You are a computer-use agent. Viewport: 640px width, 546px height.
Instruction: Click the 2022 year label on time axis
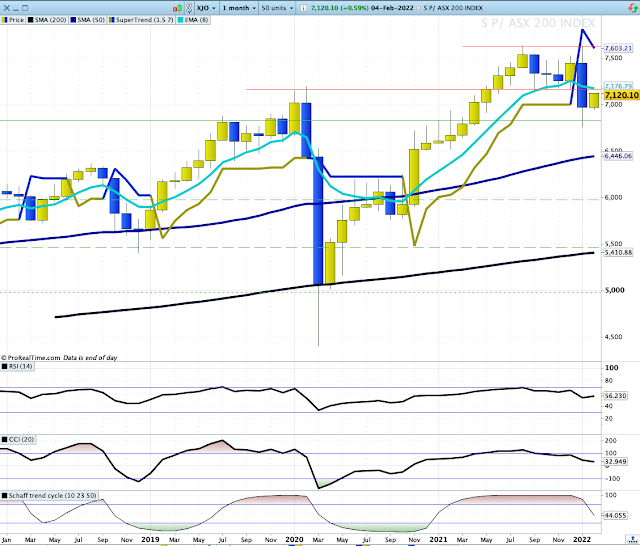pyautogui.click(x=582, y=539)
